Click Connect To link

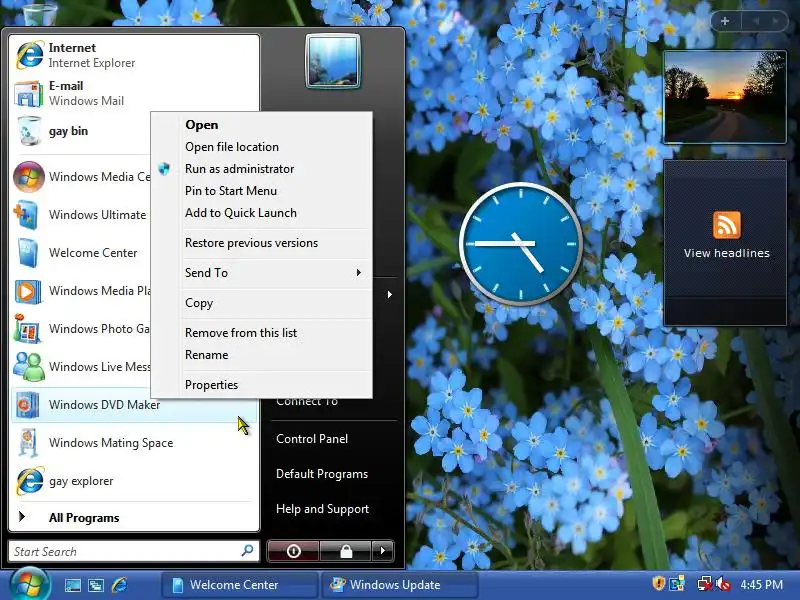point(307,403)
